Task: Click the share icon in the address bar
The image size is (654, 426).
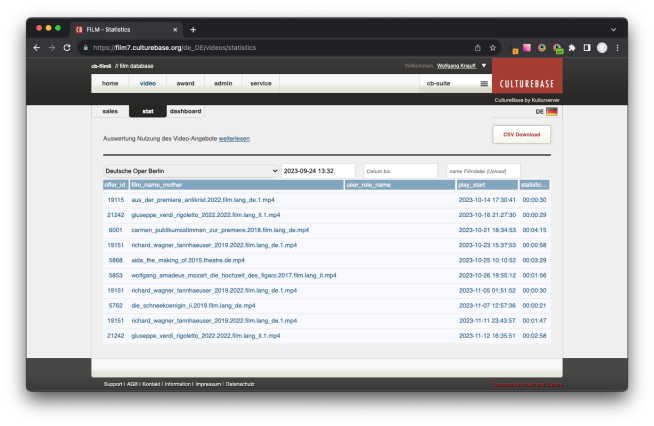Action: (477, 47)
